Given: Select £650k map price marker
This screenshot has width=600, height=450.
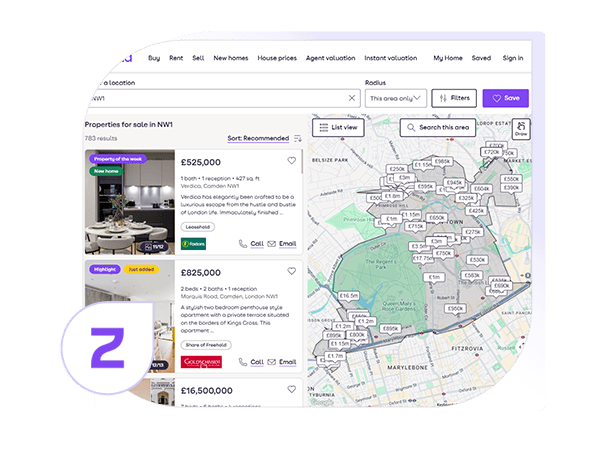Looking at the screenshot, I should 437,218.
